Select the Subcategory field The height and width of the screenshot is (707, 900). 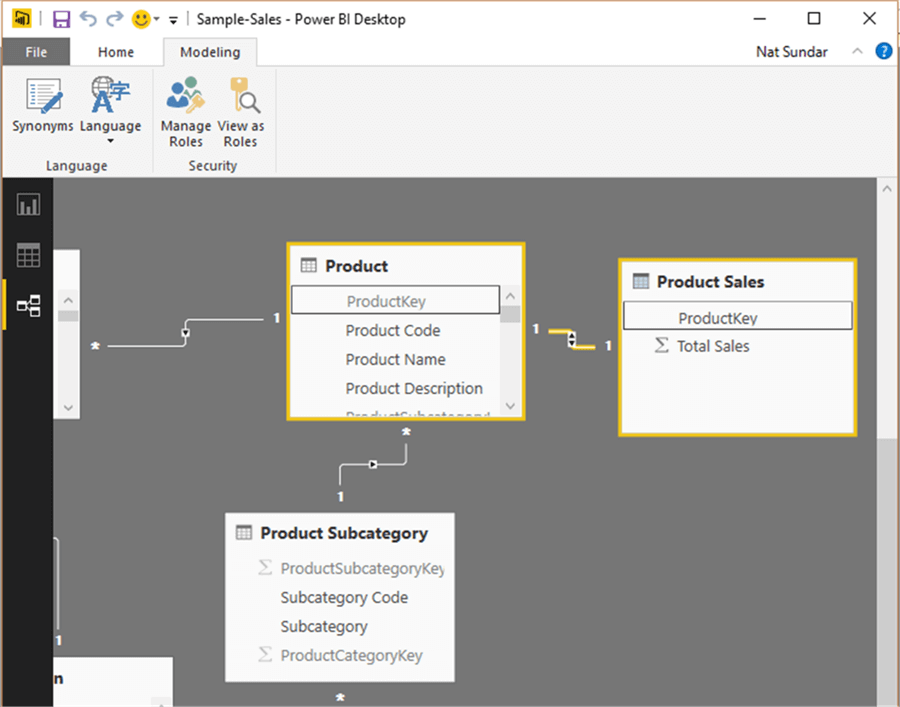click(x=324, y=627)
